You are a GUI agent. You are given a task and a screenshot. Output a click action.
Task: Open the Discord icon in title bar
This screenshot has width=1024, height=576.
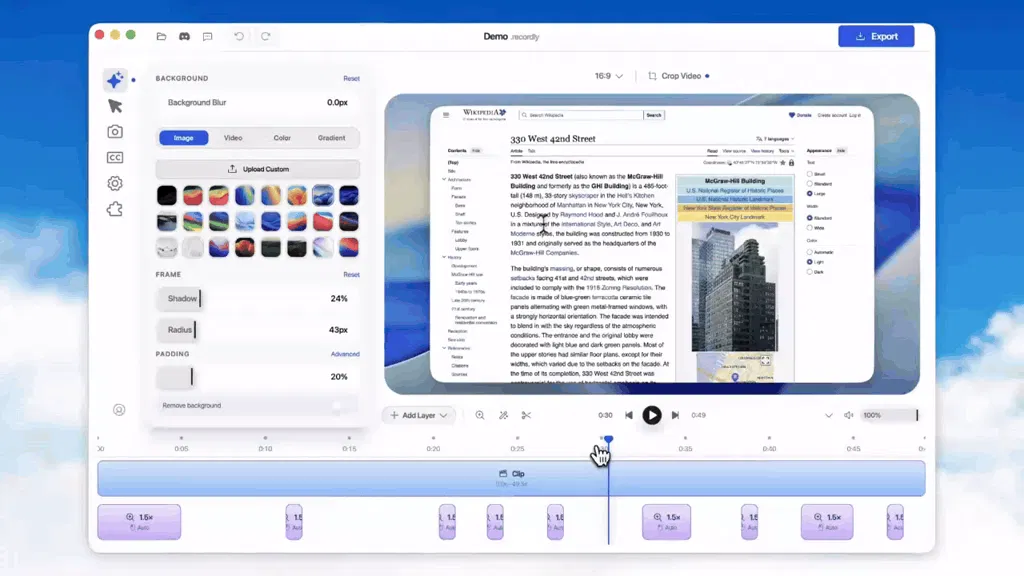(184, 37)
